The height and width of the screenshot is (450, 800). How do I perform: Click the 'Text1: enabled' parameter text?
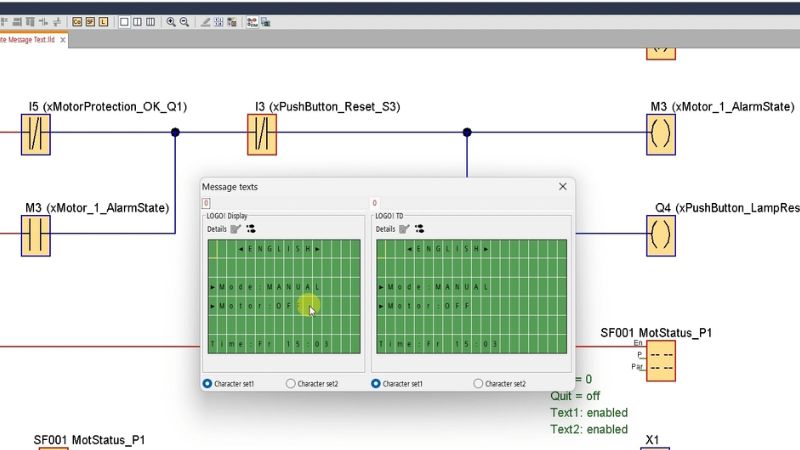(589, 413)
